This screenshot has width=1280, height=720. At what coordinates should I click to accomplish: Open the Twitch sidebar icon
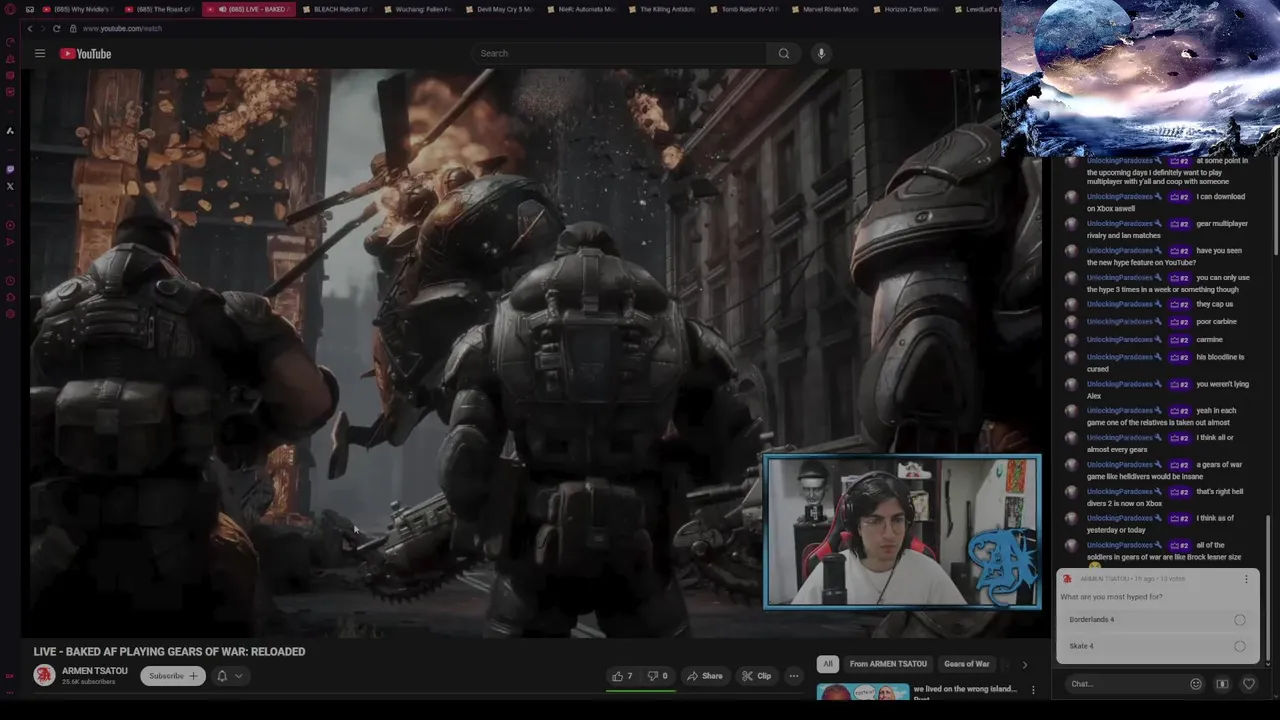(10, 169)
